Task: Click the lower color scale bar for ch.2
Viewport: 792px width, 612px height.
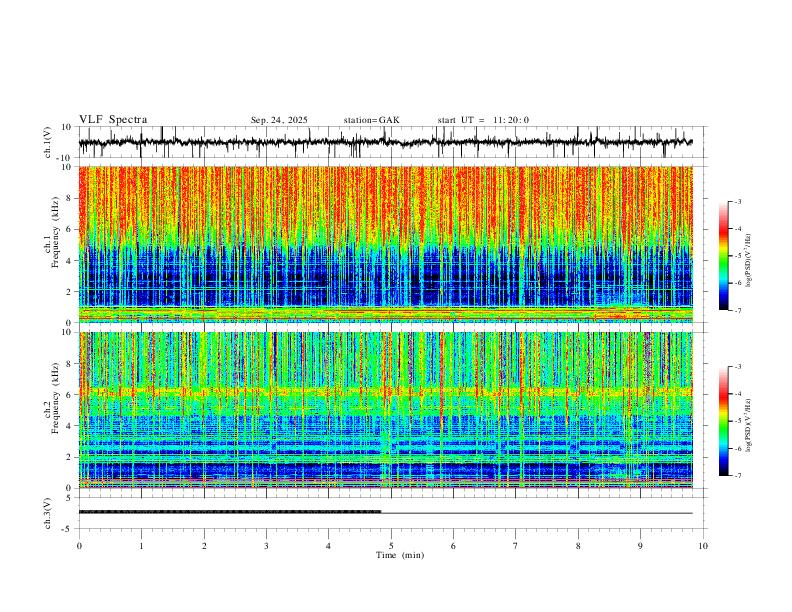Action: click(x=723, y=421)
